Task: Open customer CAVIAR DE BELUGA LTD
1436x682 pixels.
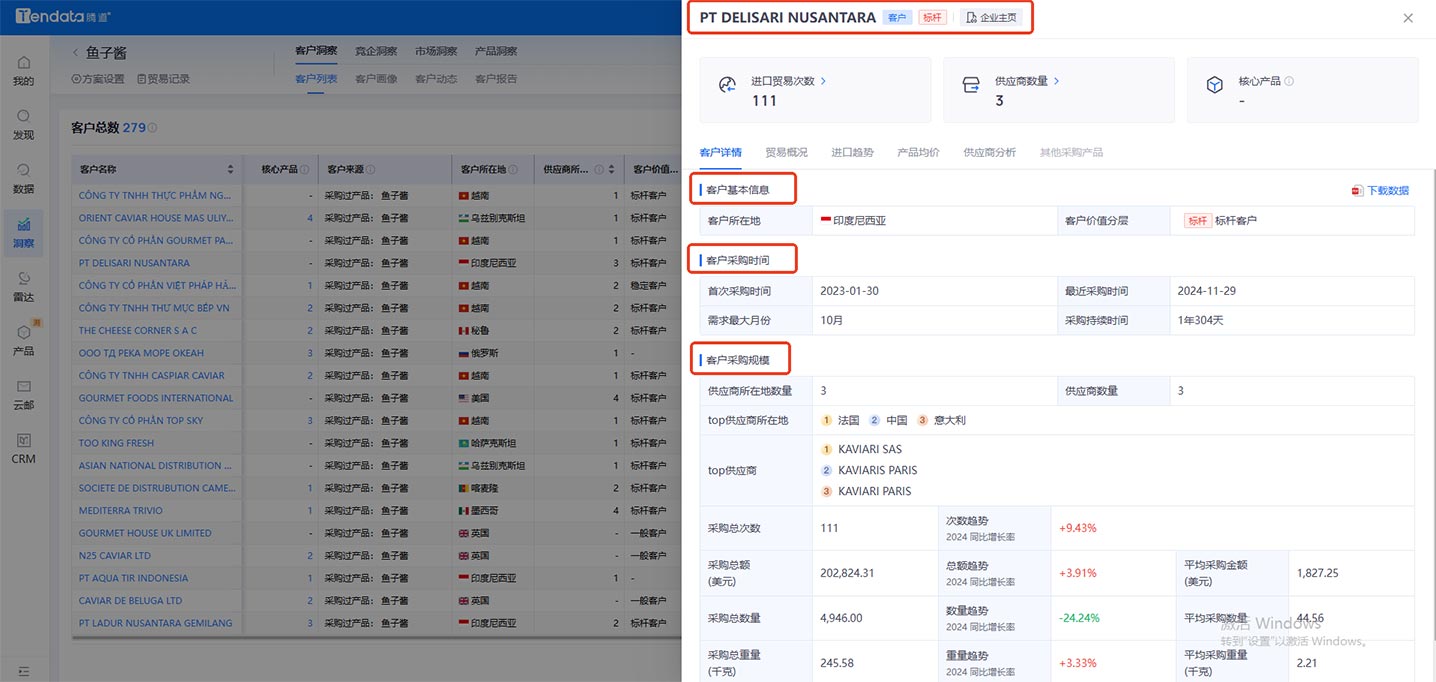Action: pyautogui.click(x=131, y=601)
